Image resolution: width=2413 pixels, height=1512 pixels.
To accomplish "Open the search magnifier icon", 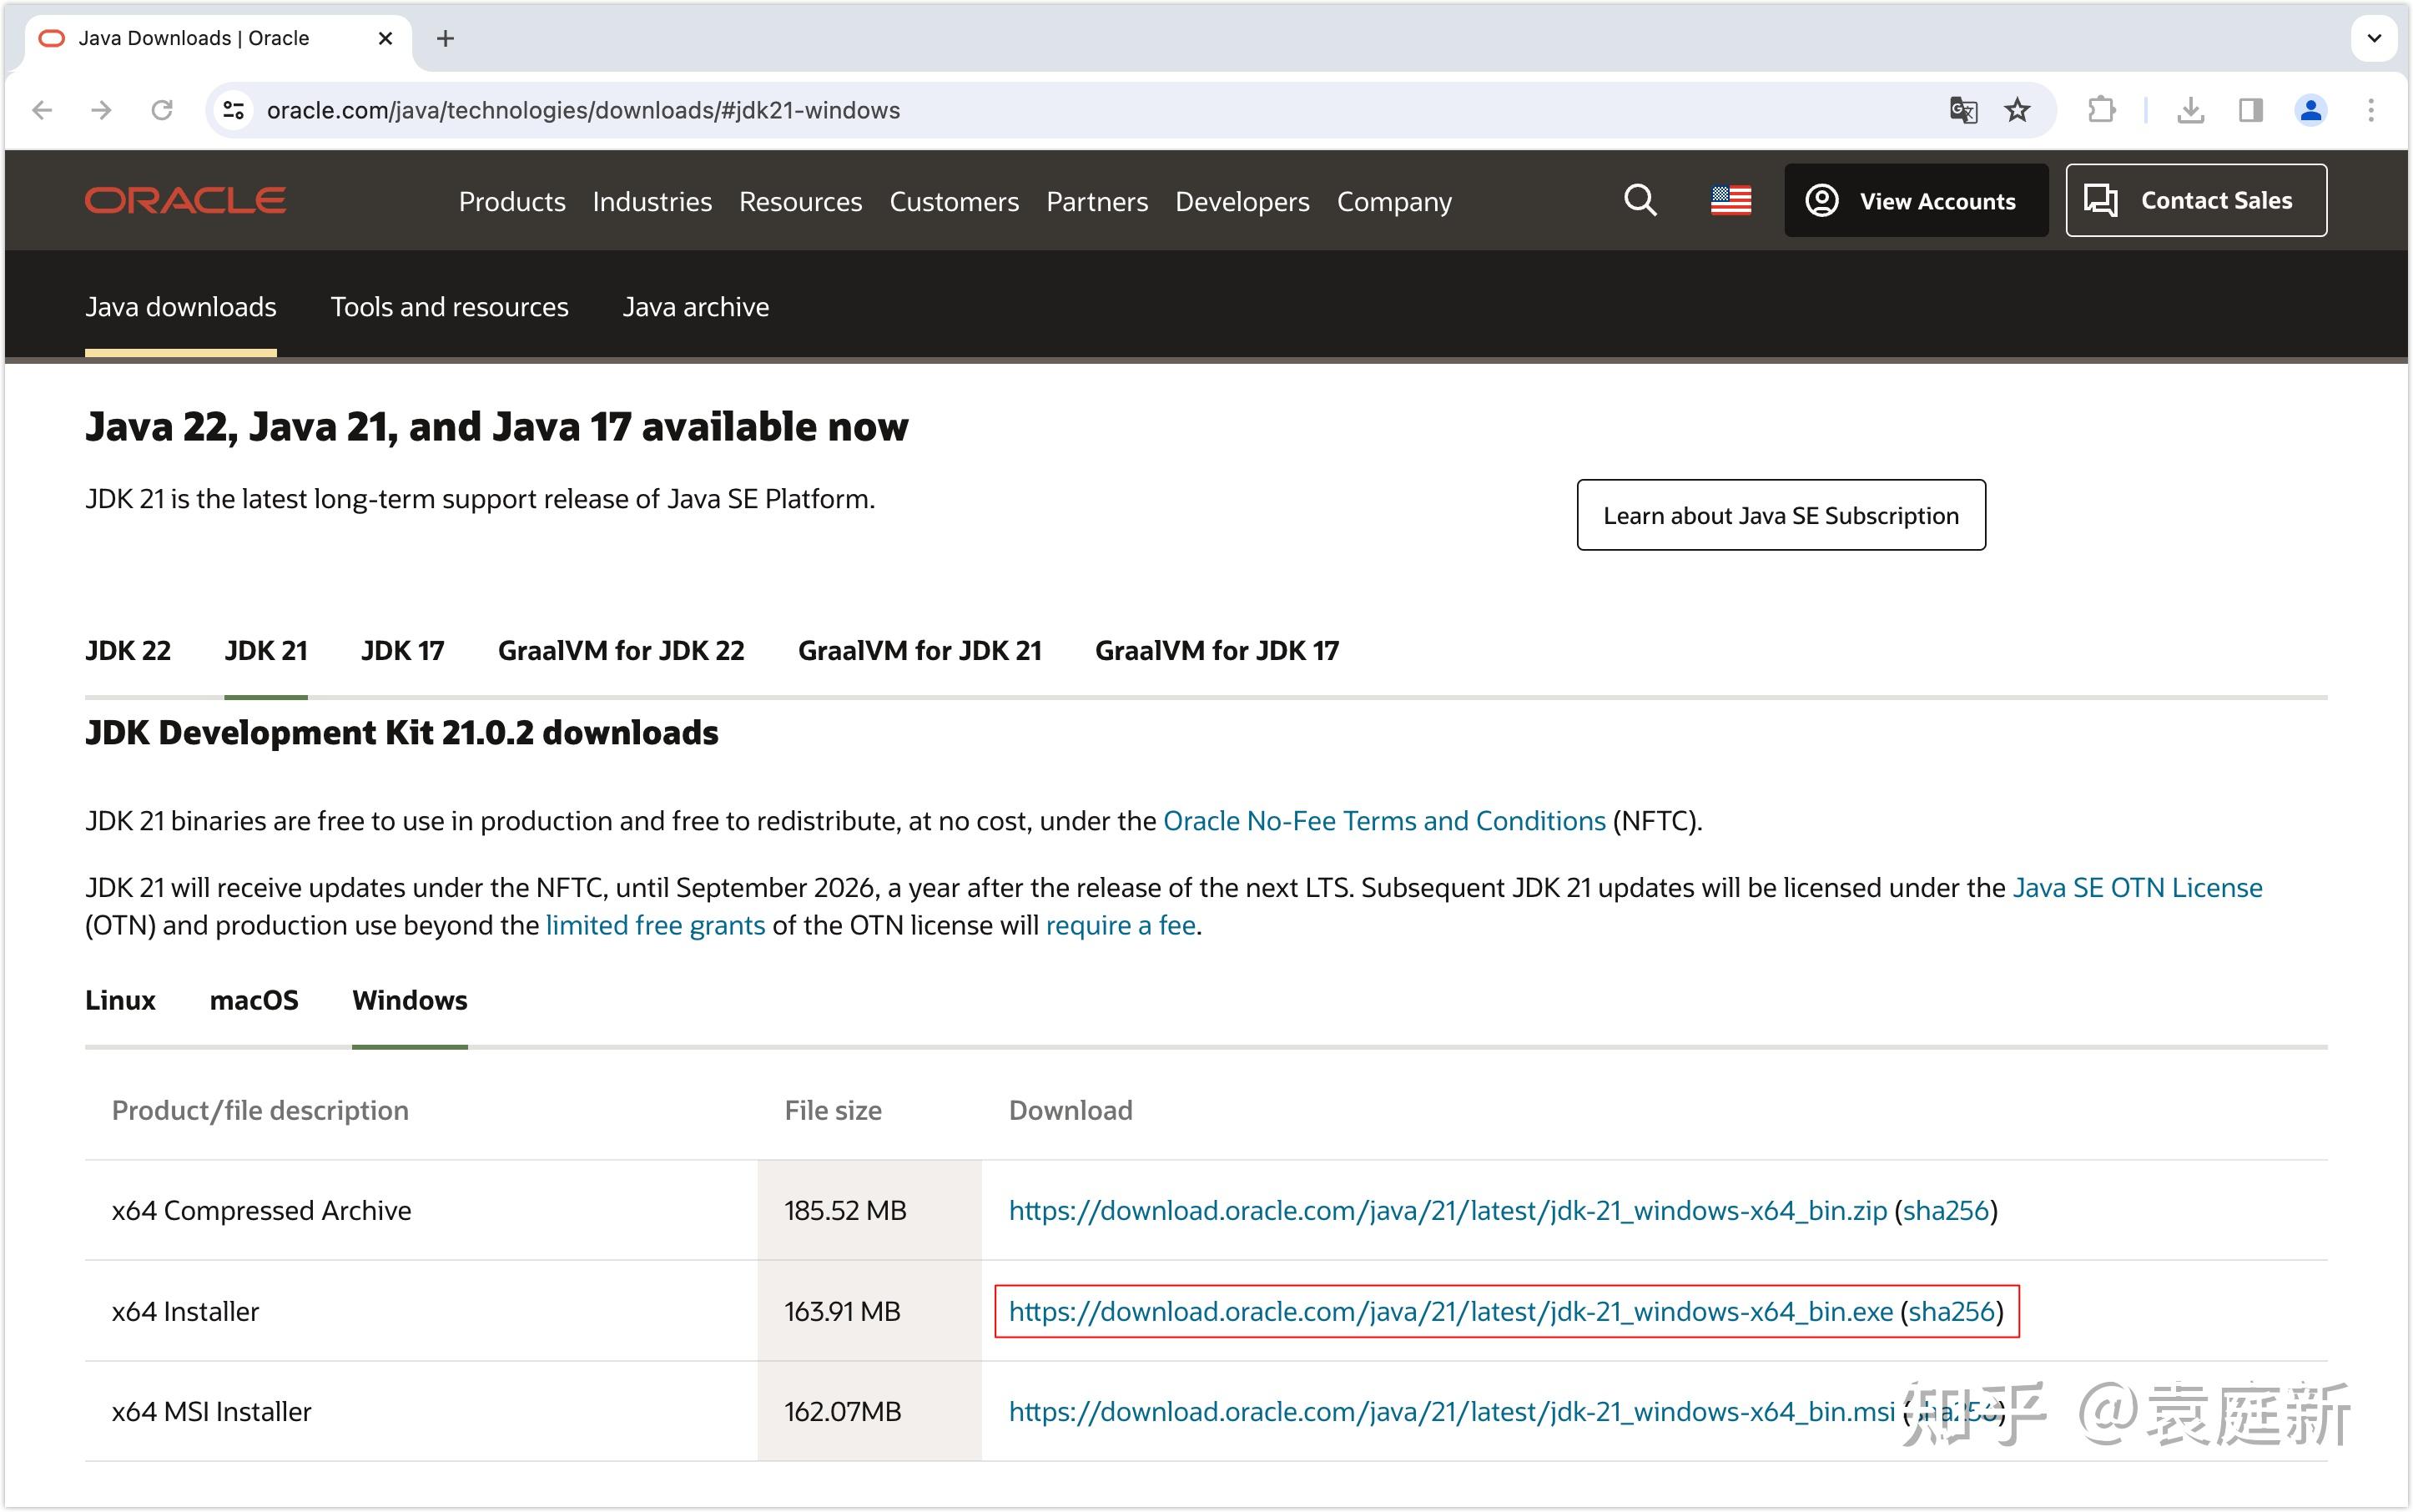I will pyautogui.click(x=1639, y=200).
